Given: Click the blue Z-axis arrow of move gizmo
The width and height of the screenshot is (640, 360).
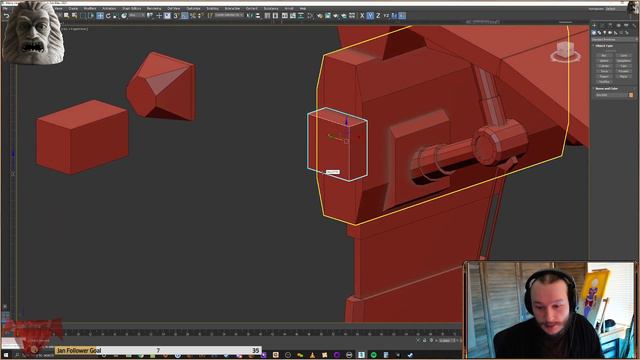Looking at the screenshot, I should (x=347, y=121).
